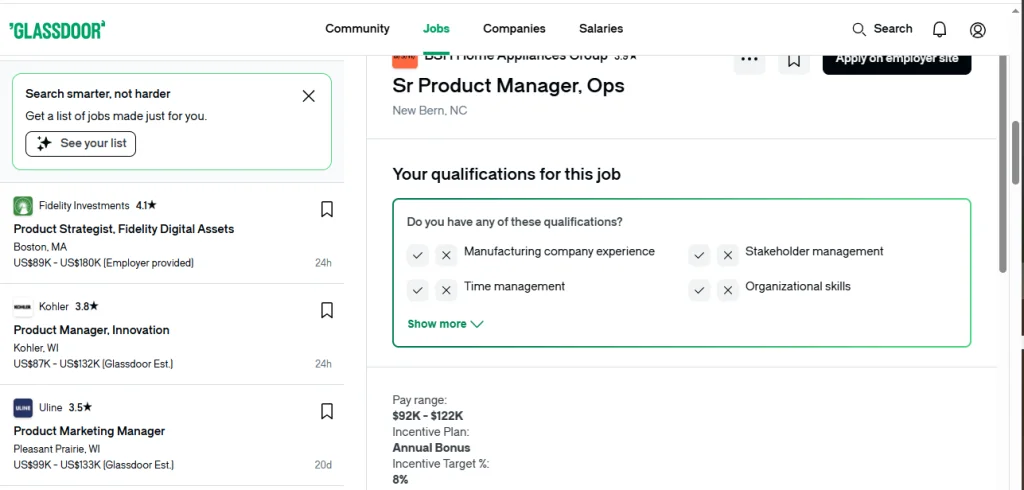Viewport: 1024px width, 490px height.
Task: Click the page vertical scrollbar thumb
Action: click(1016, 152)
